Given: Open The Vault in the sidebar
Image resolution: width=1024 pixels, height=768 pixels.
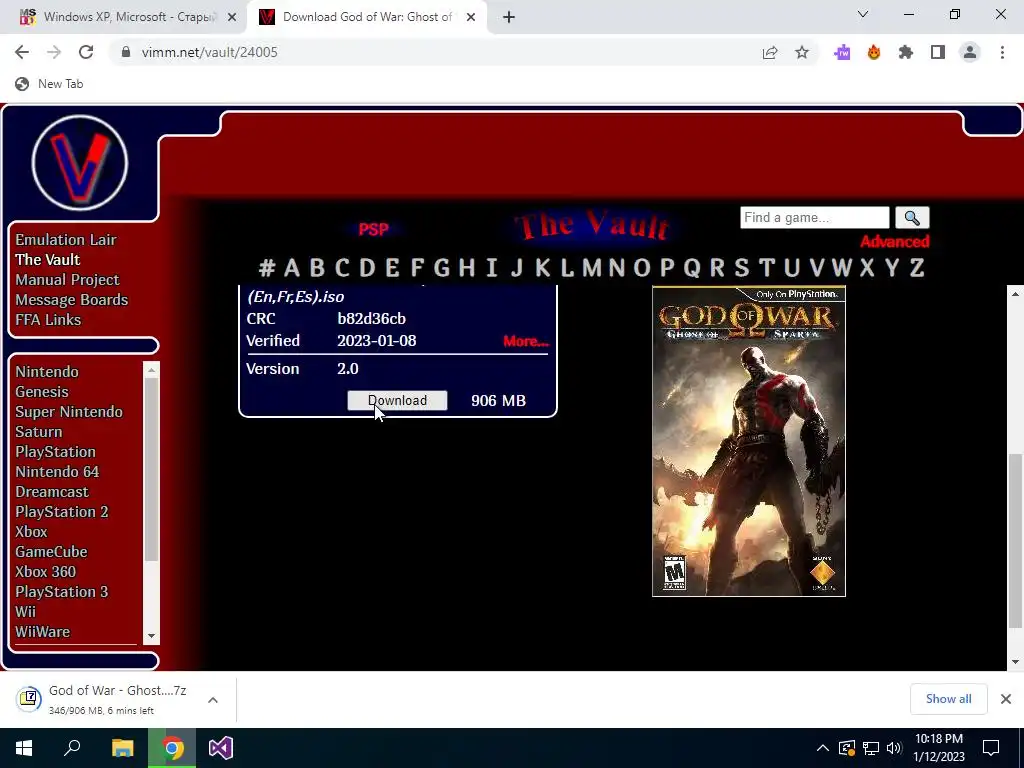Looking at the screenshot, I should point(48,259).
